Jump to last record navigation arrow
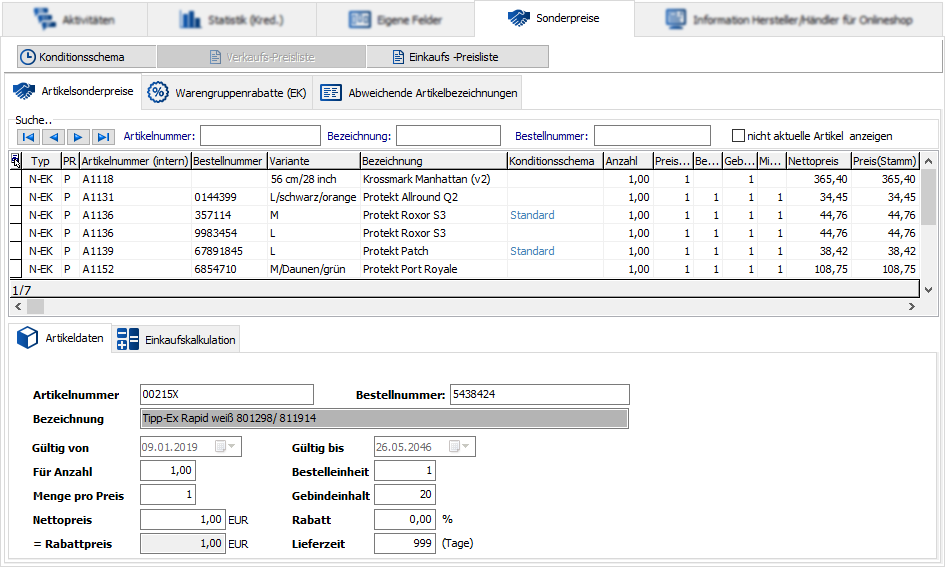Viewport: 945px width, 567px height. 103,137
